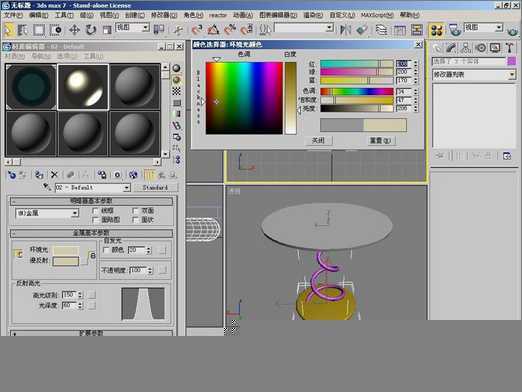Open the Schematic View icon

[417, 30]
